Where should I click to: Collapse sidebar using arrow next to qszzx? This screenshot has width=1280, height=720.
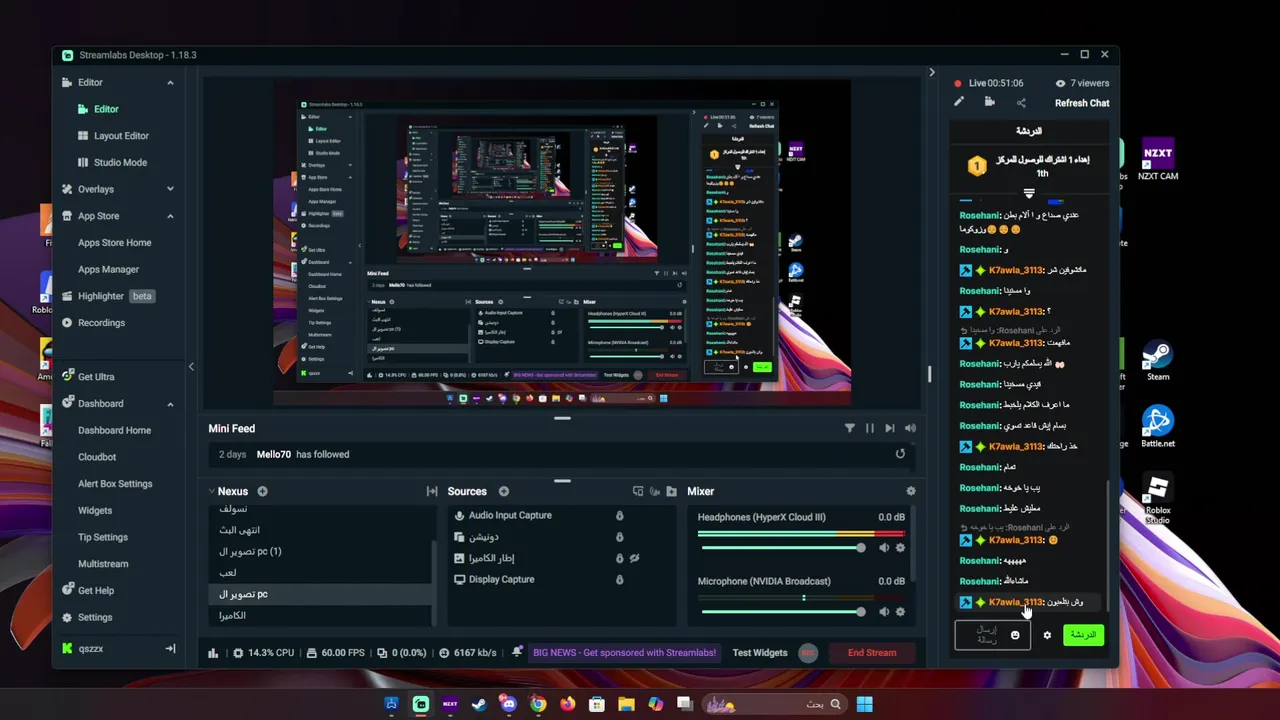click(x=170, y=649)
